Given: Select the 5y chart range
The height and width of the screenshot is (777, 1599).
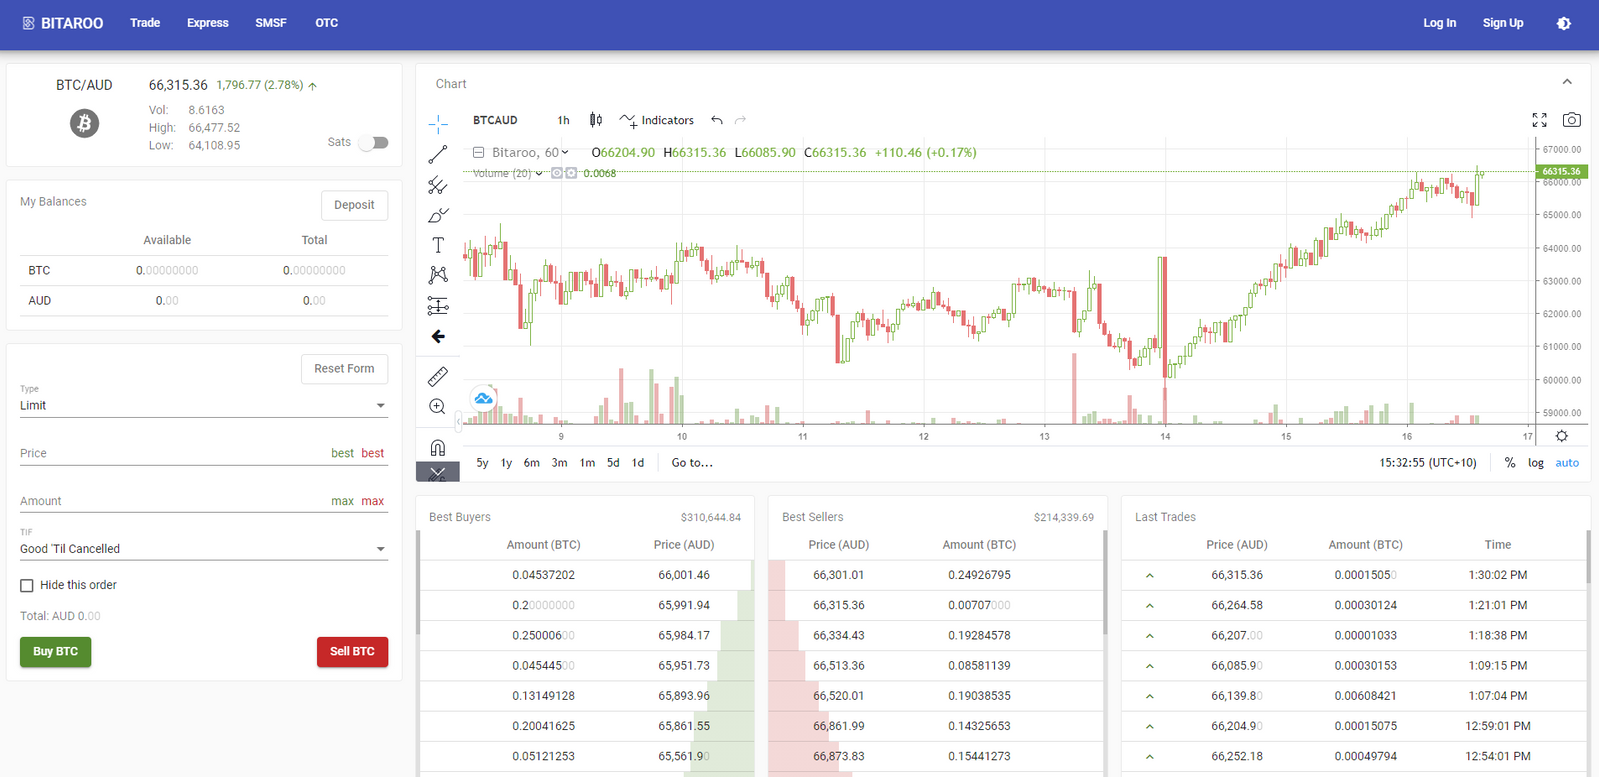Looking at the screenshot, I should [x=482, y=463].
